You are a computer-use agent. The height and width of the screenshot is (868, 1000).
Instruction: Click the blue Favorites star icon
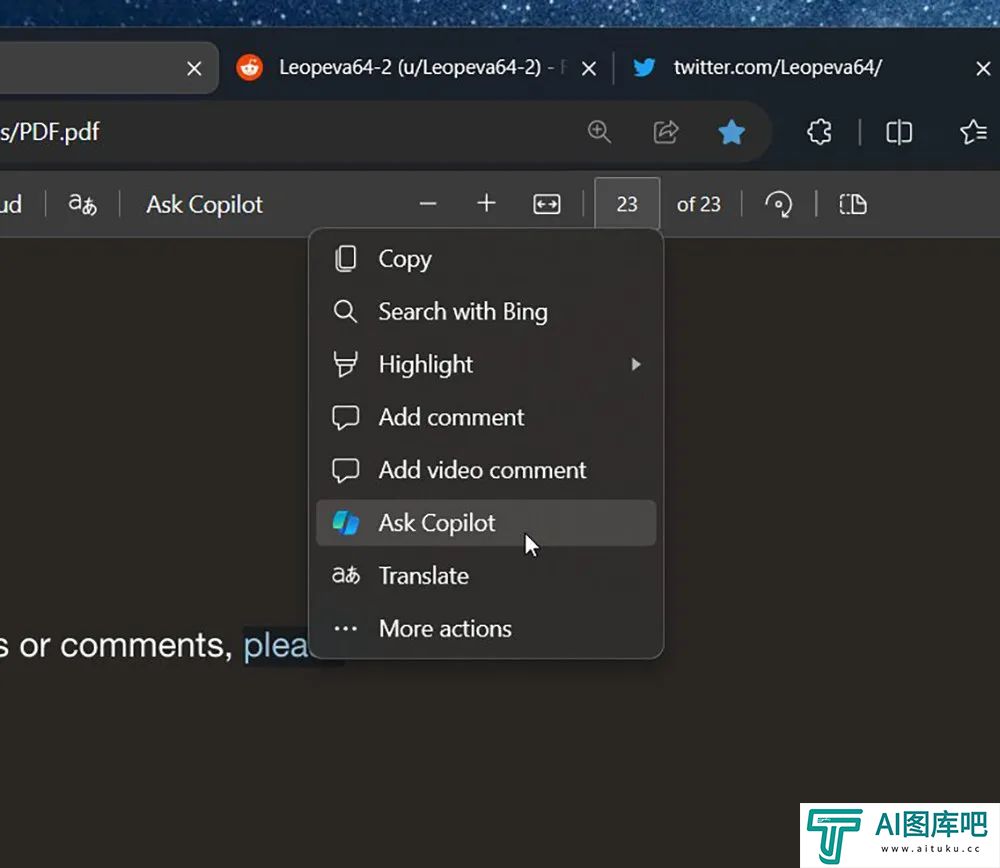(x=731, y=132)
